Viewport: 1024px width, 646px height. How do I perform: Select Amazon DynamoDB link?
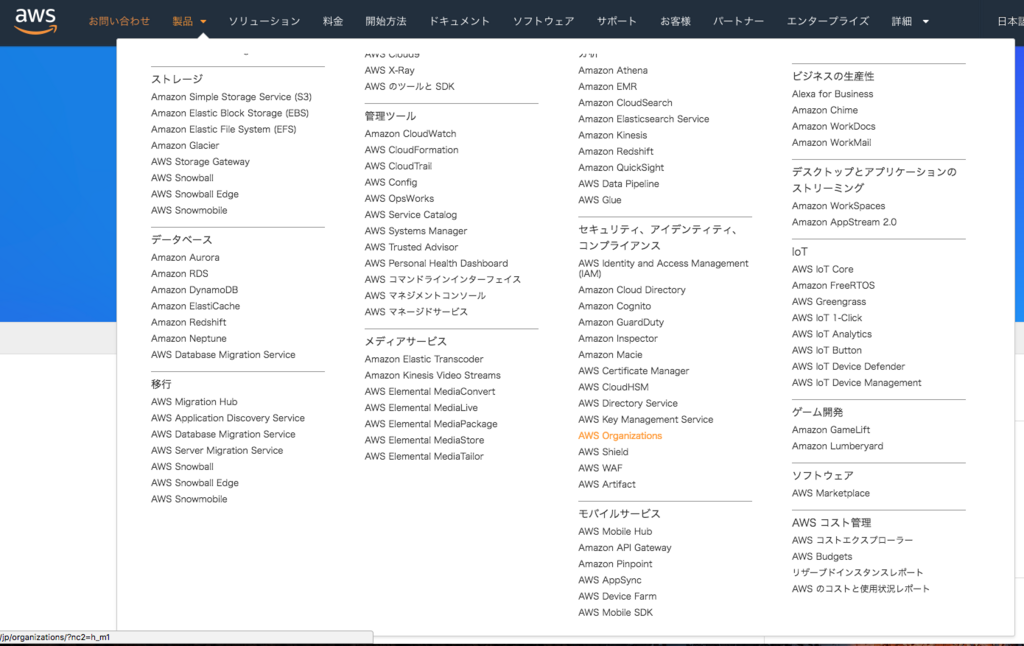194,290
